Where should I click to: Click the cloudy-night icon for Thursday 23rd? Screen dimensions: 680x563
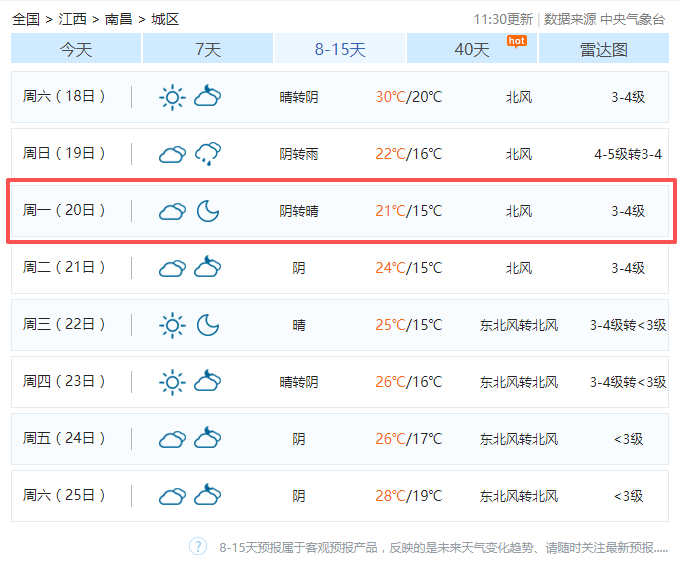(x=208, y=382)
